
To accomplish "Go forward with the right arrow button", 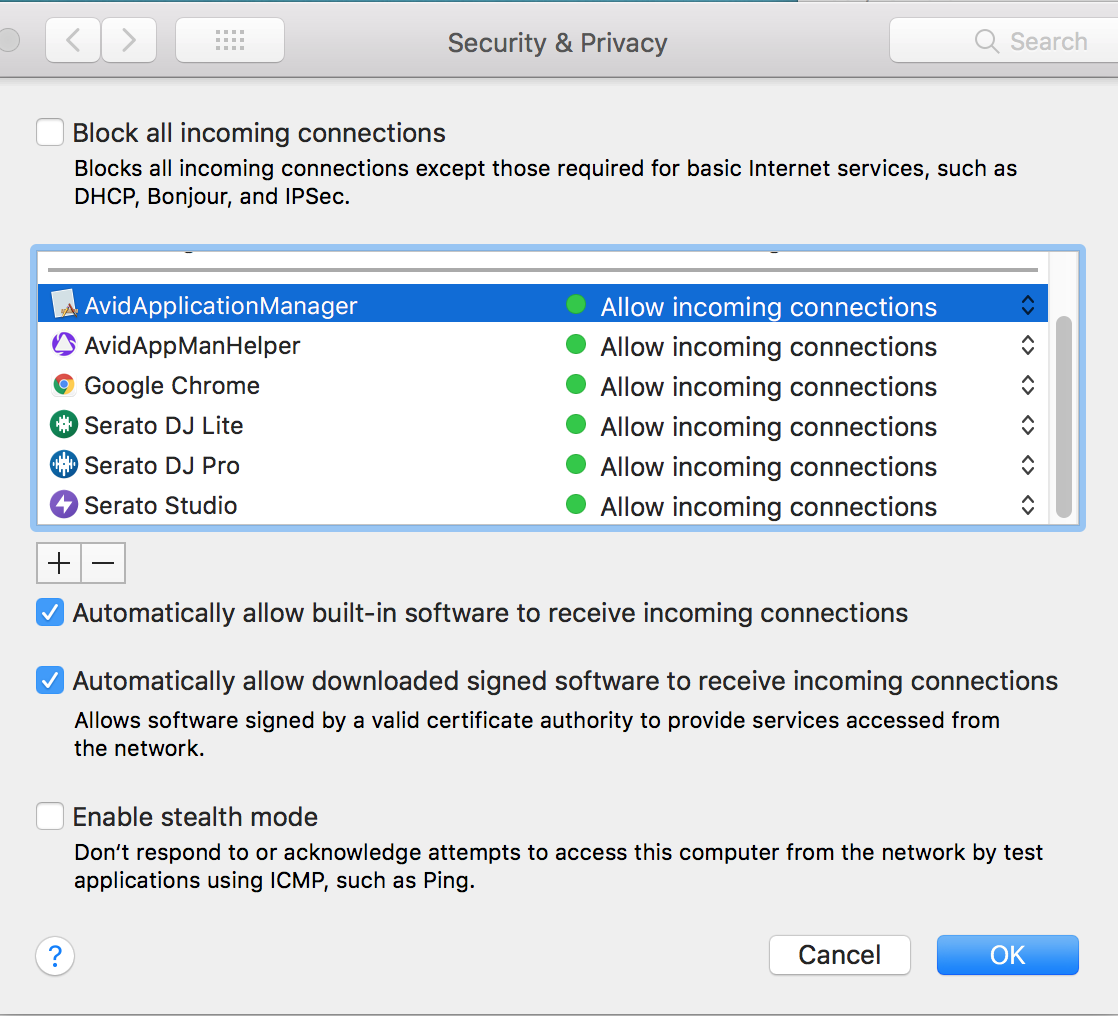I will (x=129, y=41).
